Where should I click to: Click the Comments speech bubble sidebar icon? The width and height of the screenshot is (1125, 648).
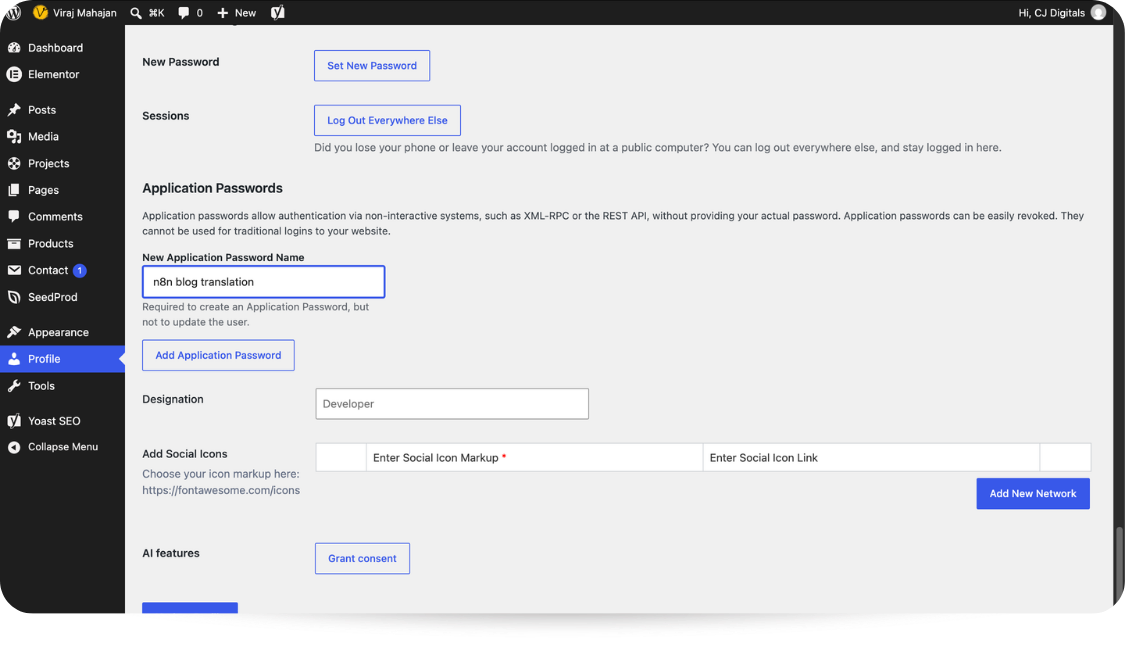pyautogui.click(x=14, y=216)
